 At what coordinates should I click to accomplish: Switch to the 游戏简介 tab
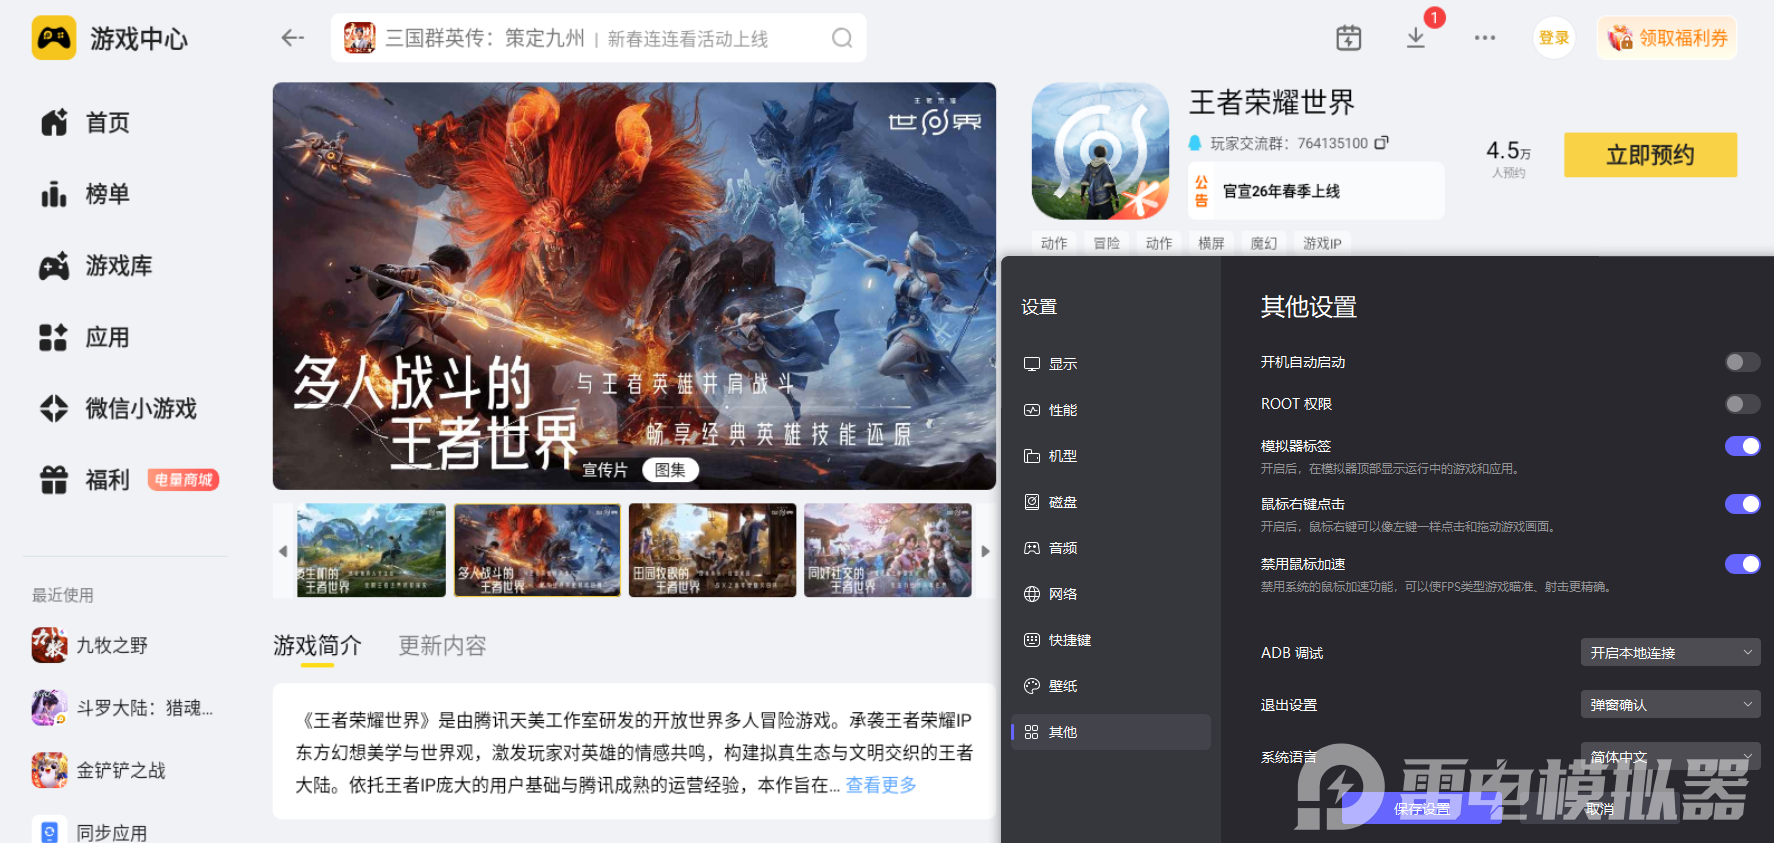click(x=317, y=646)
